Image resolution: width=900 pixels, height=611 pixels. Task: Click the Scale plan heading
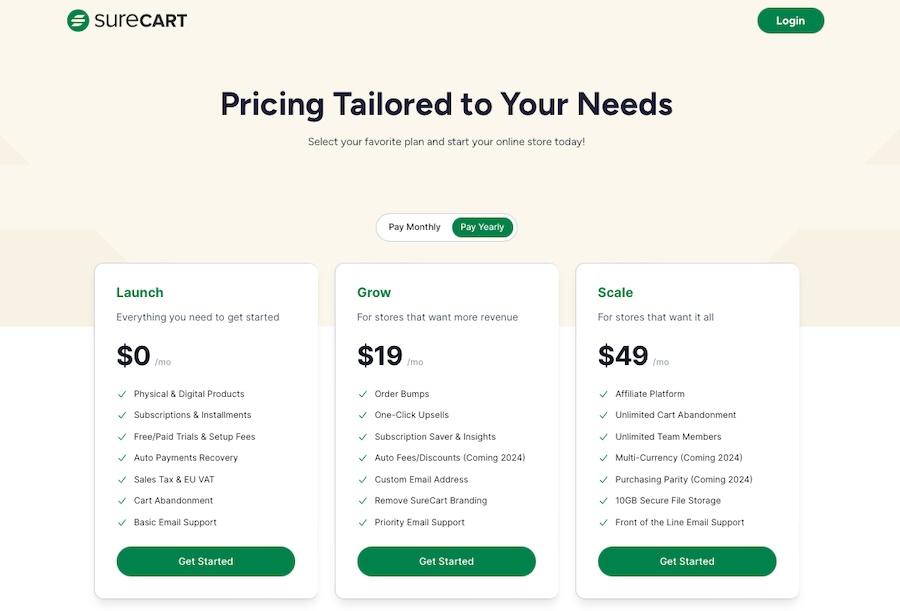(x=615, y=292)
